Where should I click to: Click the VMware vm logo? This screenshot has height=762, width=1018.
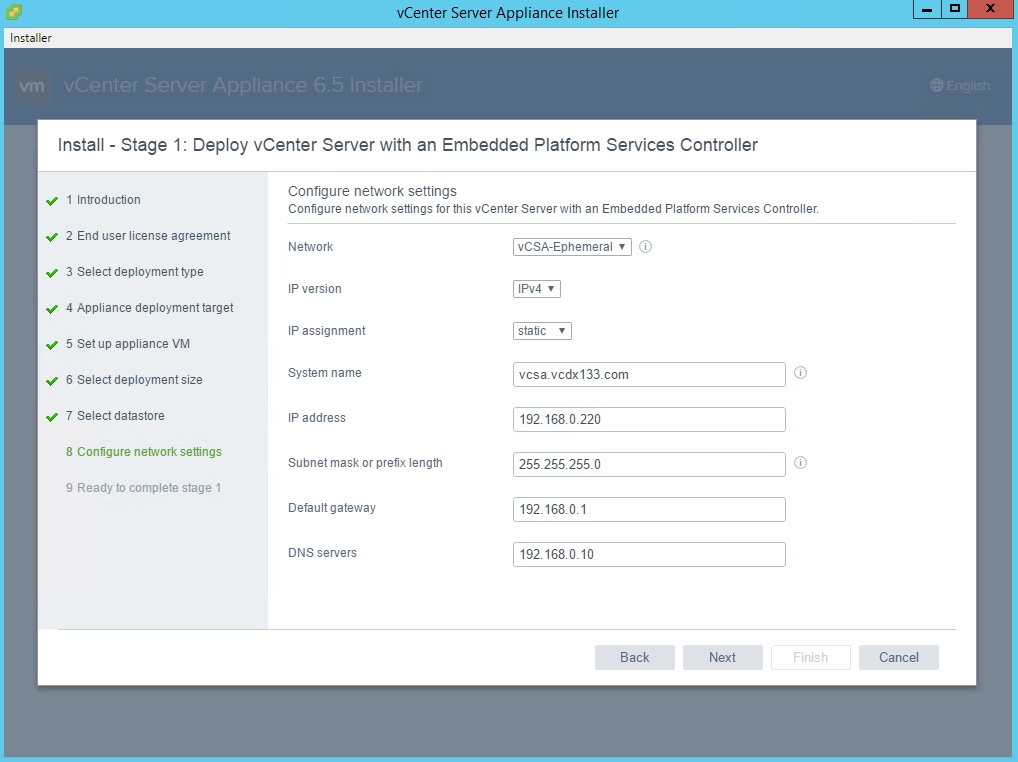tap(32, 86)
